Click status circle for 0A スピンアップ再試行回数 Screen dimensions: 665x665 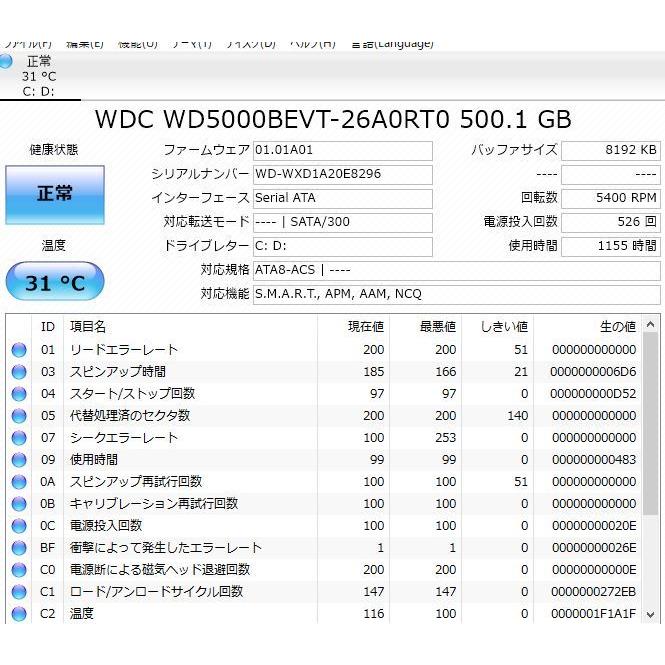[x=19, y=482]
